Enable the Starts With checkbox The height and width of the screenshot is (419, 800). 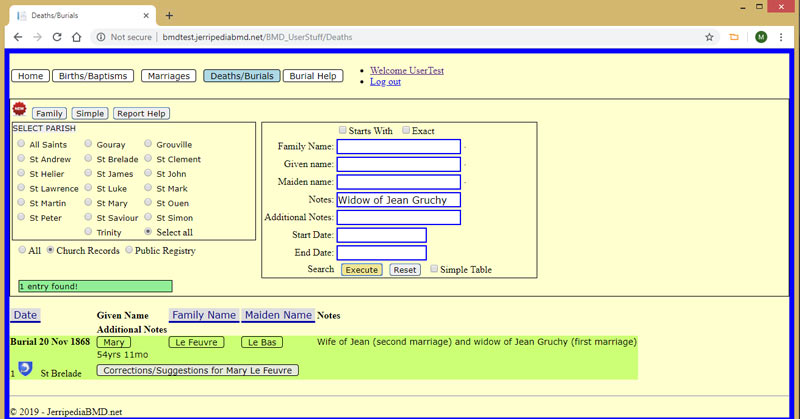(x=343, y=131)
